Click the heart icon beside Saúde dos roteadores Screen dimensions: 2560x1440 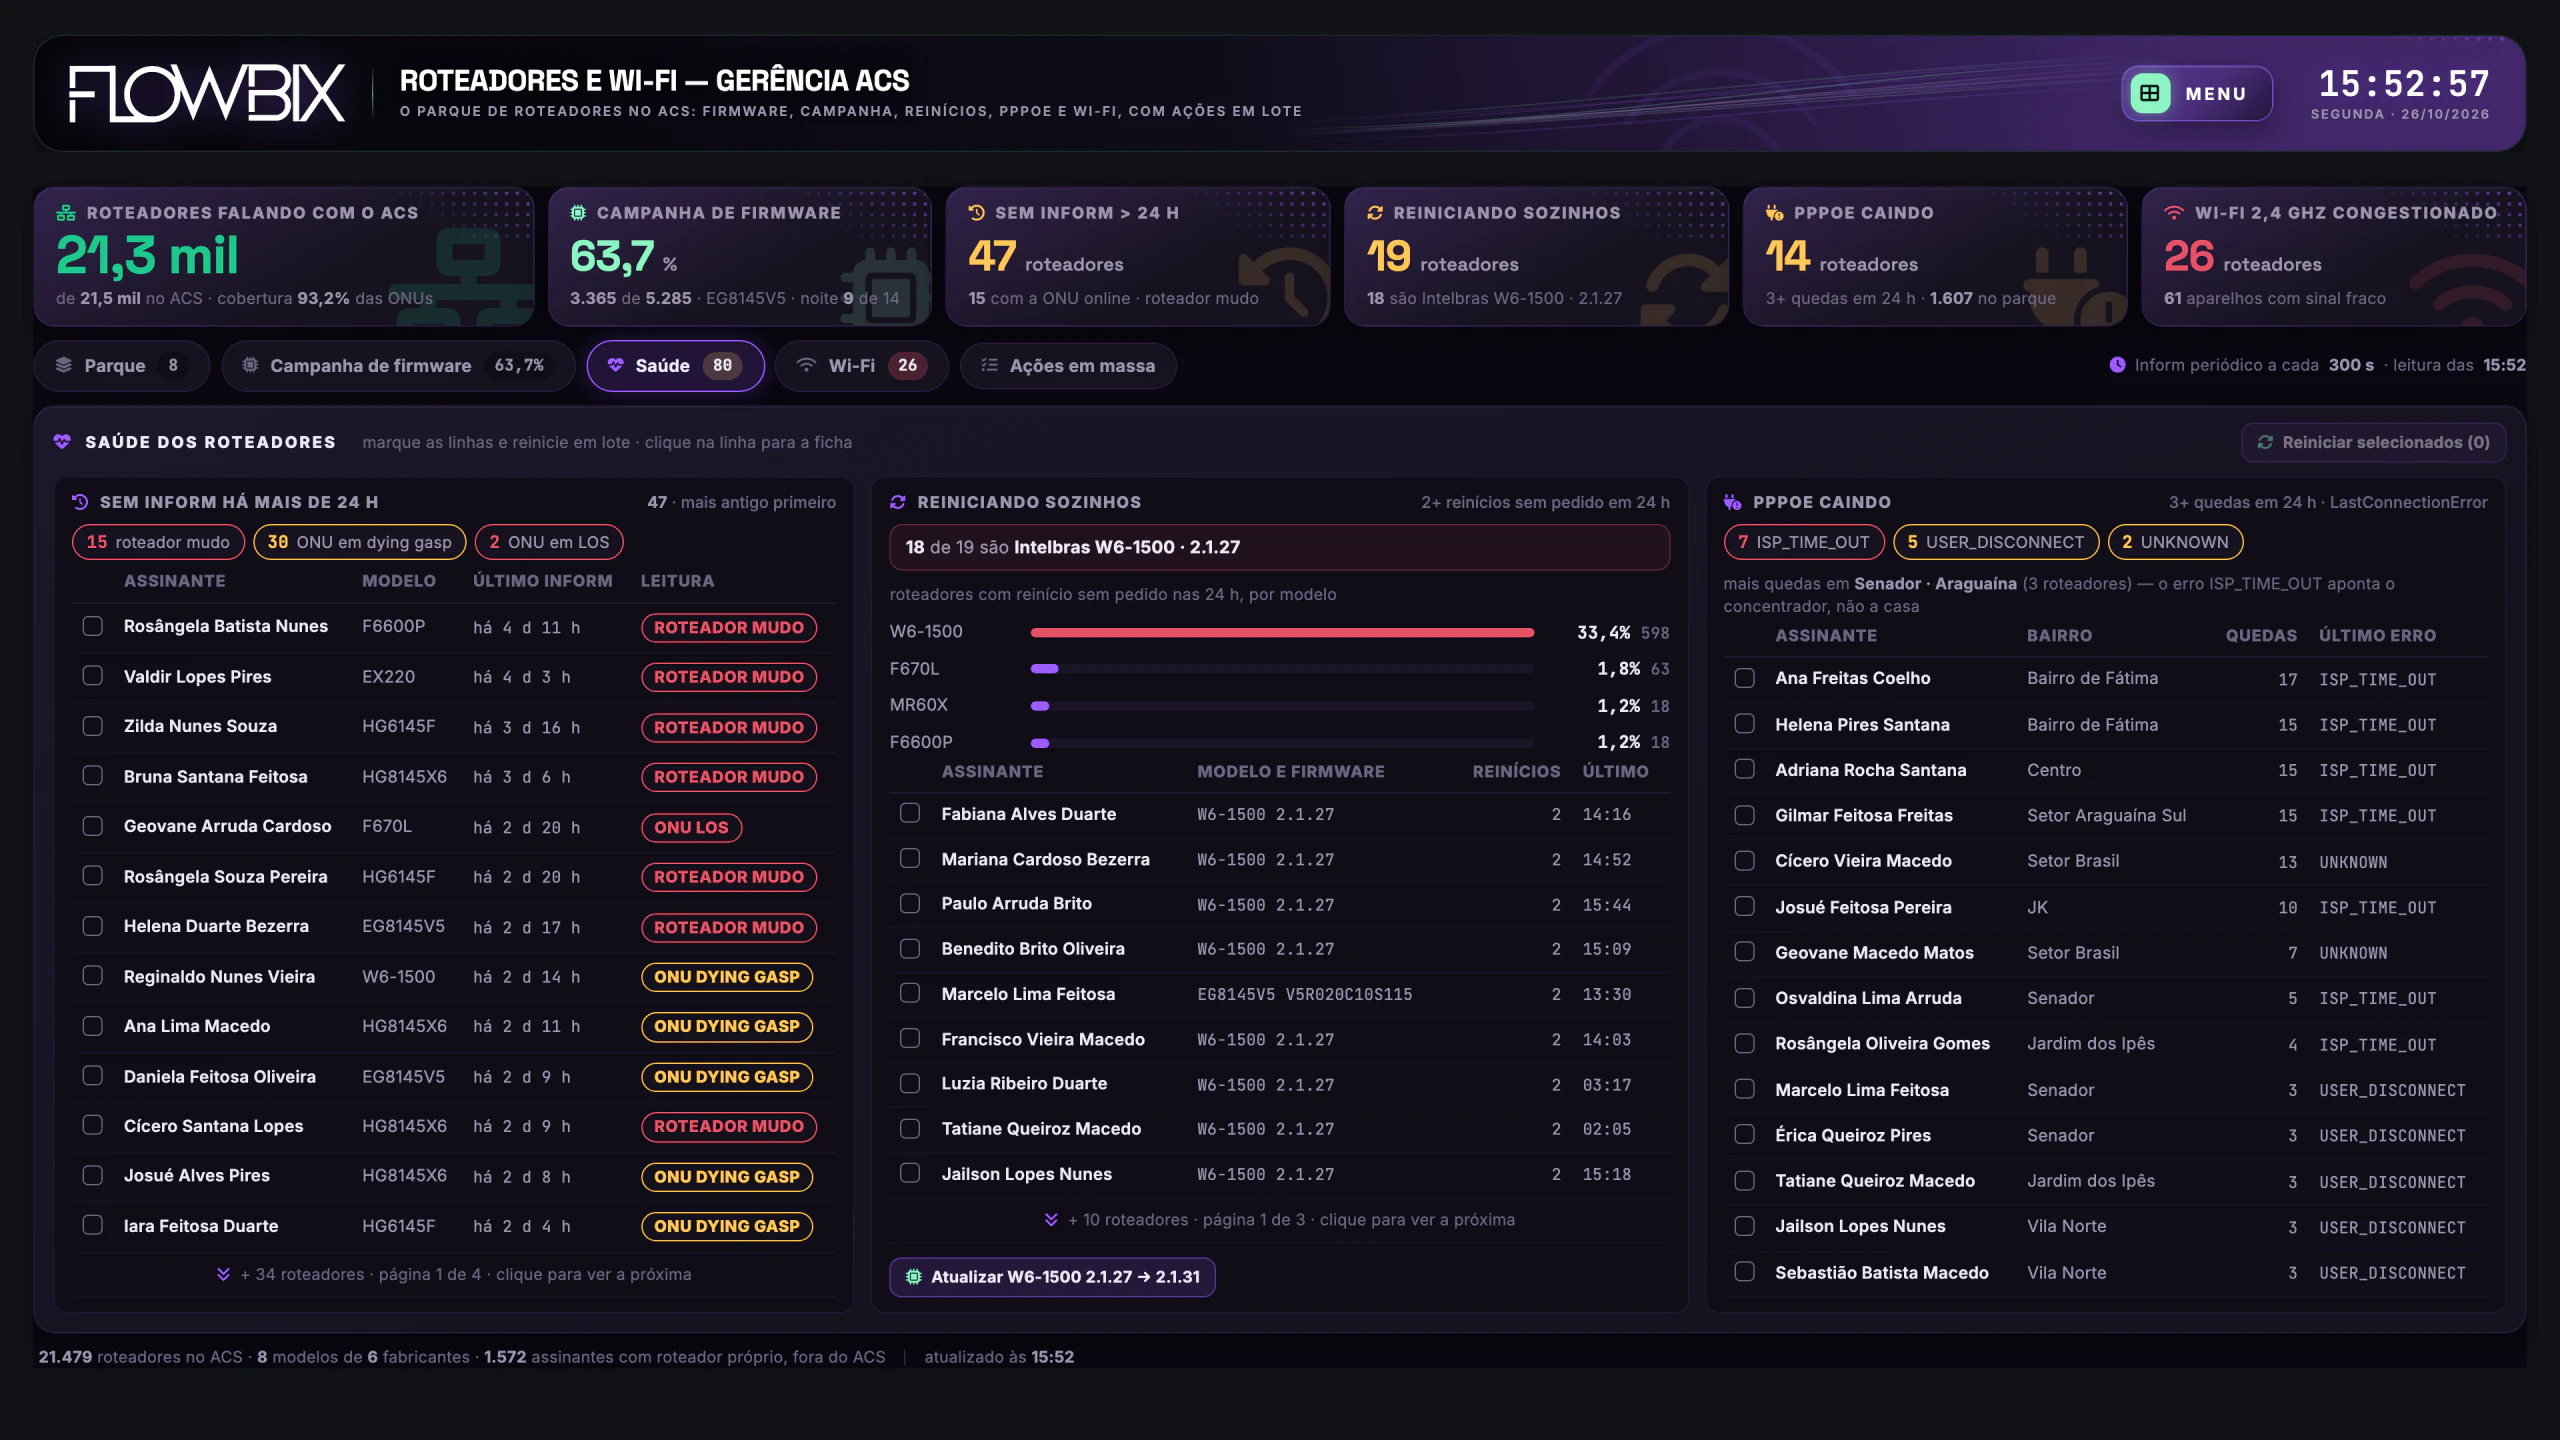click(62, 442)
